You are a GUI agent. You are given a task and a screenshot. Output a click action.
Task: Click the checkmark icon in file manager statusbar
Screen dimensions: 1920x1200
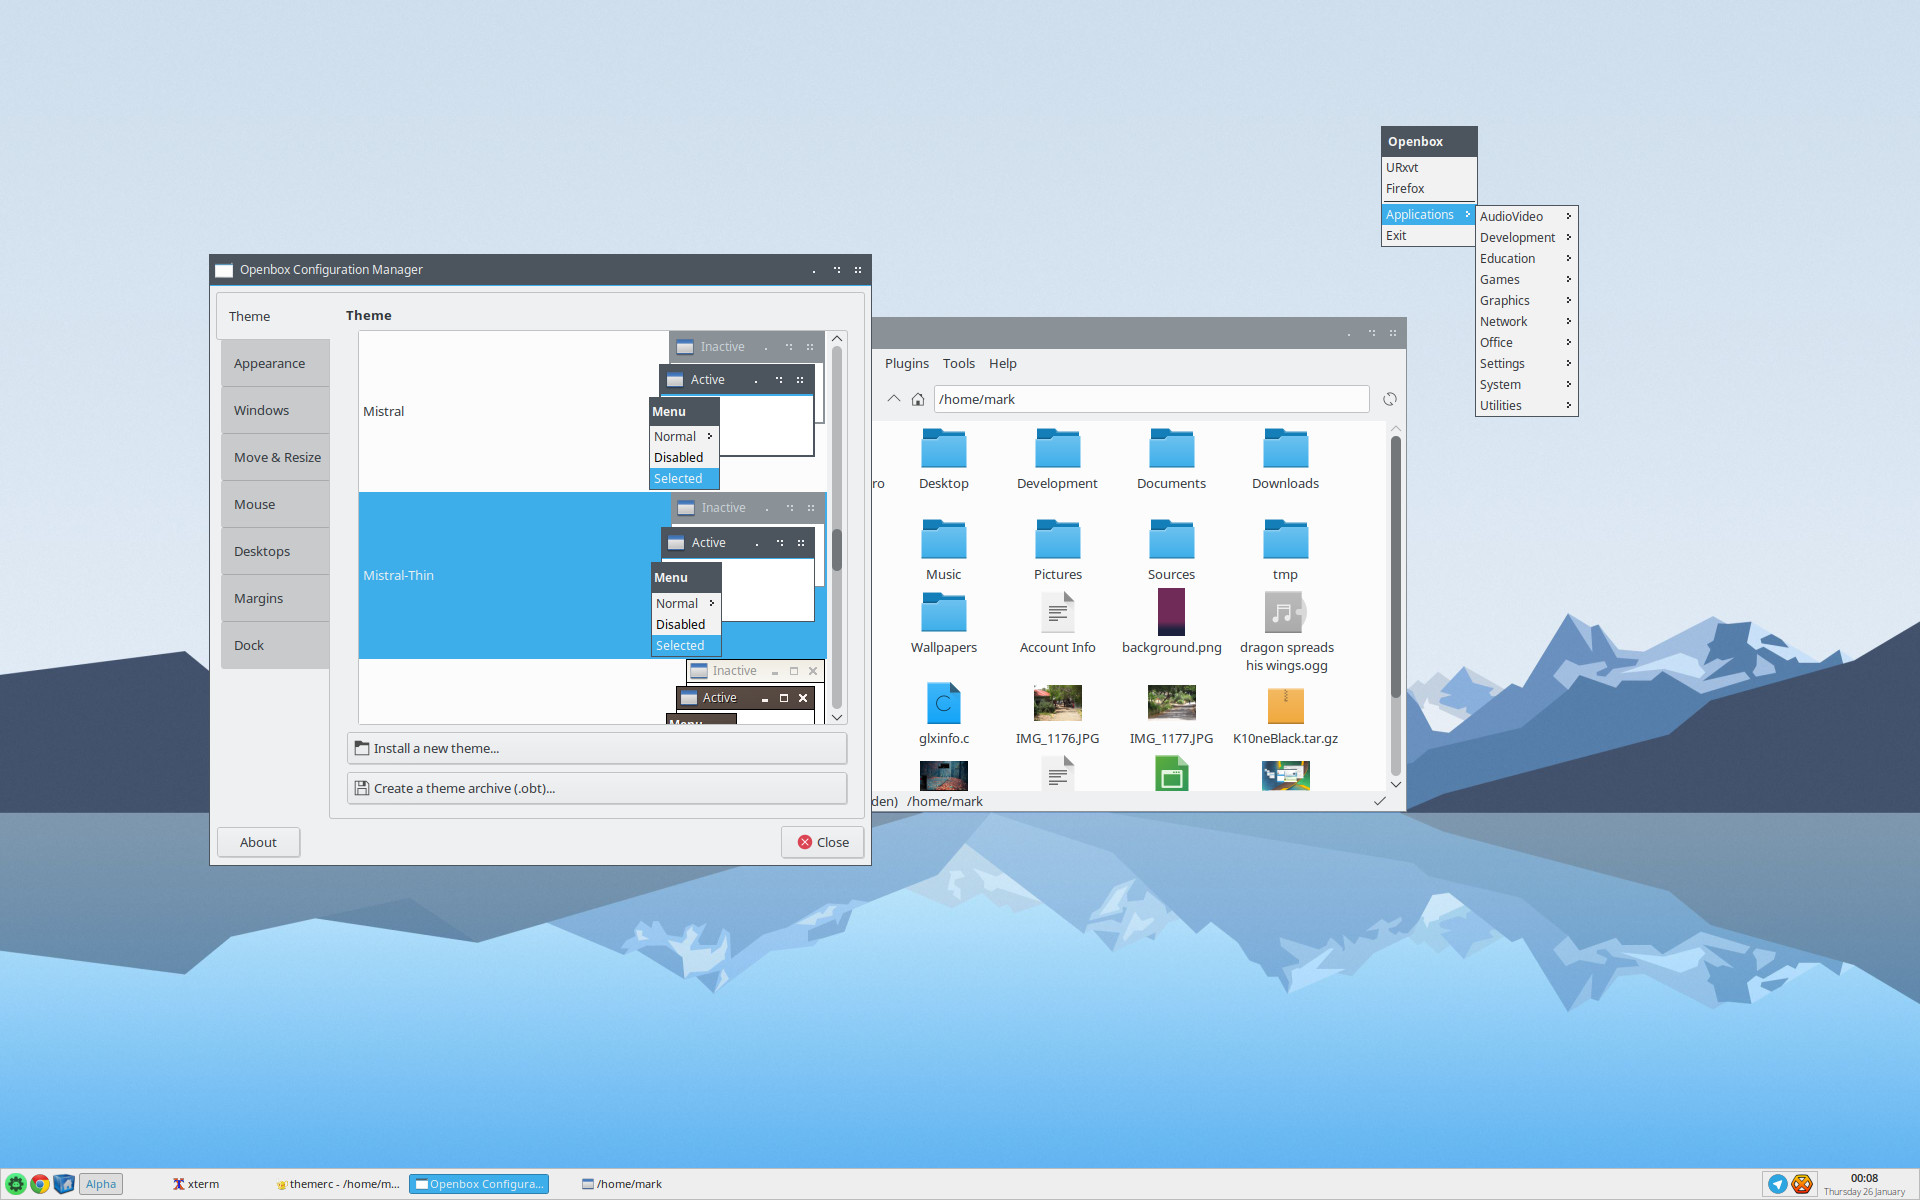(1380, 801)
